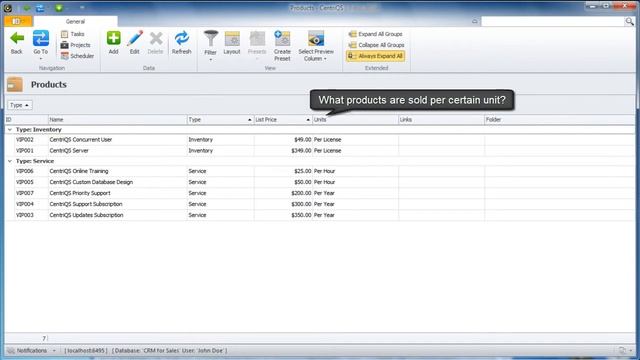Sort by the Links column header
The image size is (640, 360).
click(x=441, y=120)
